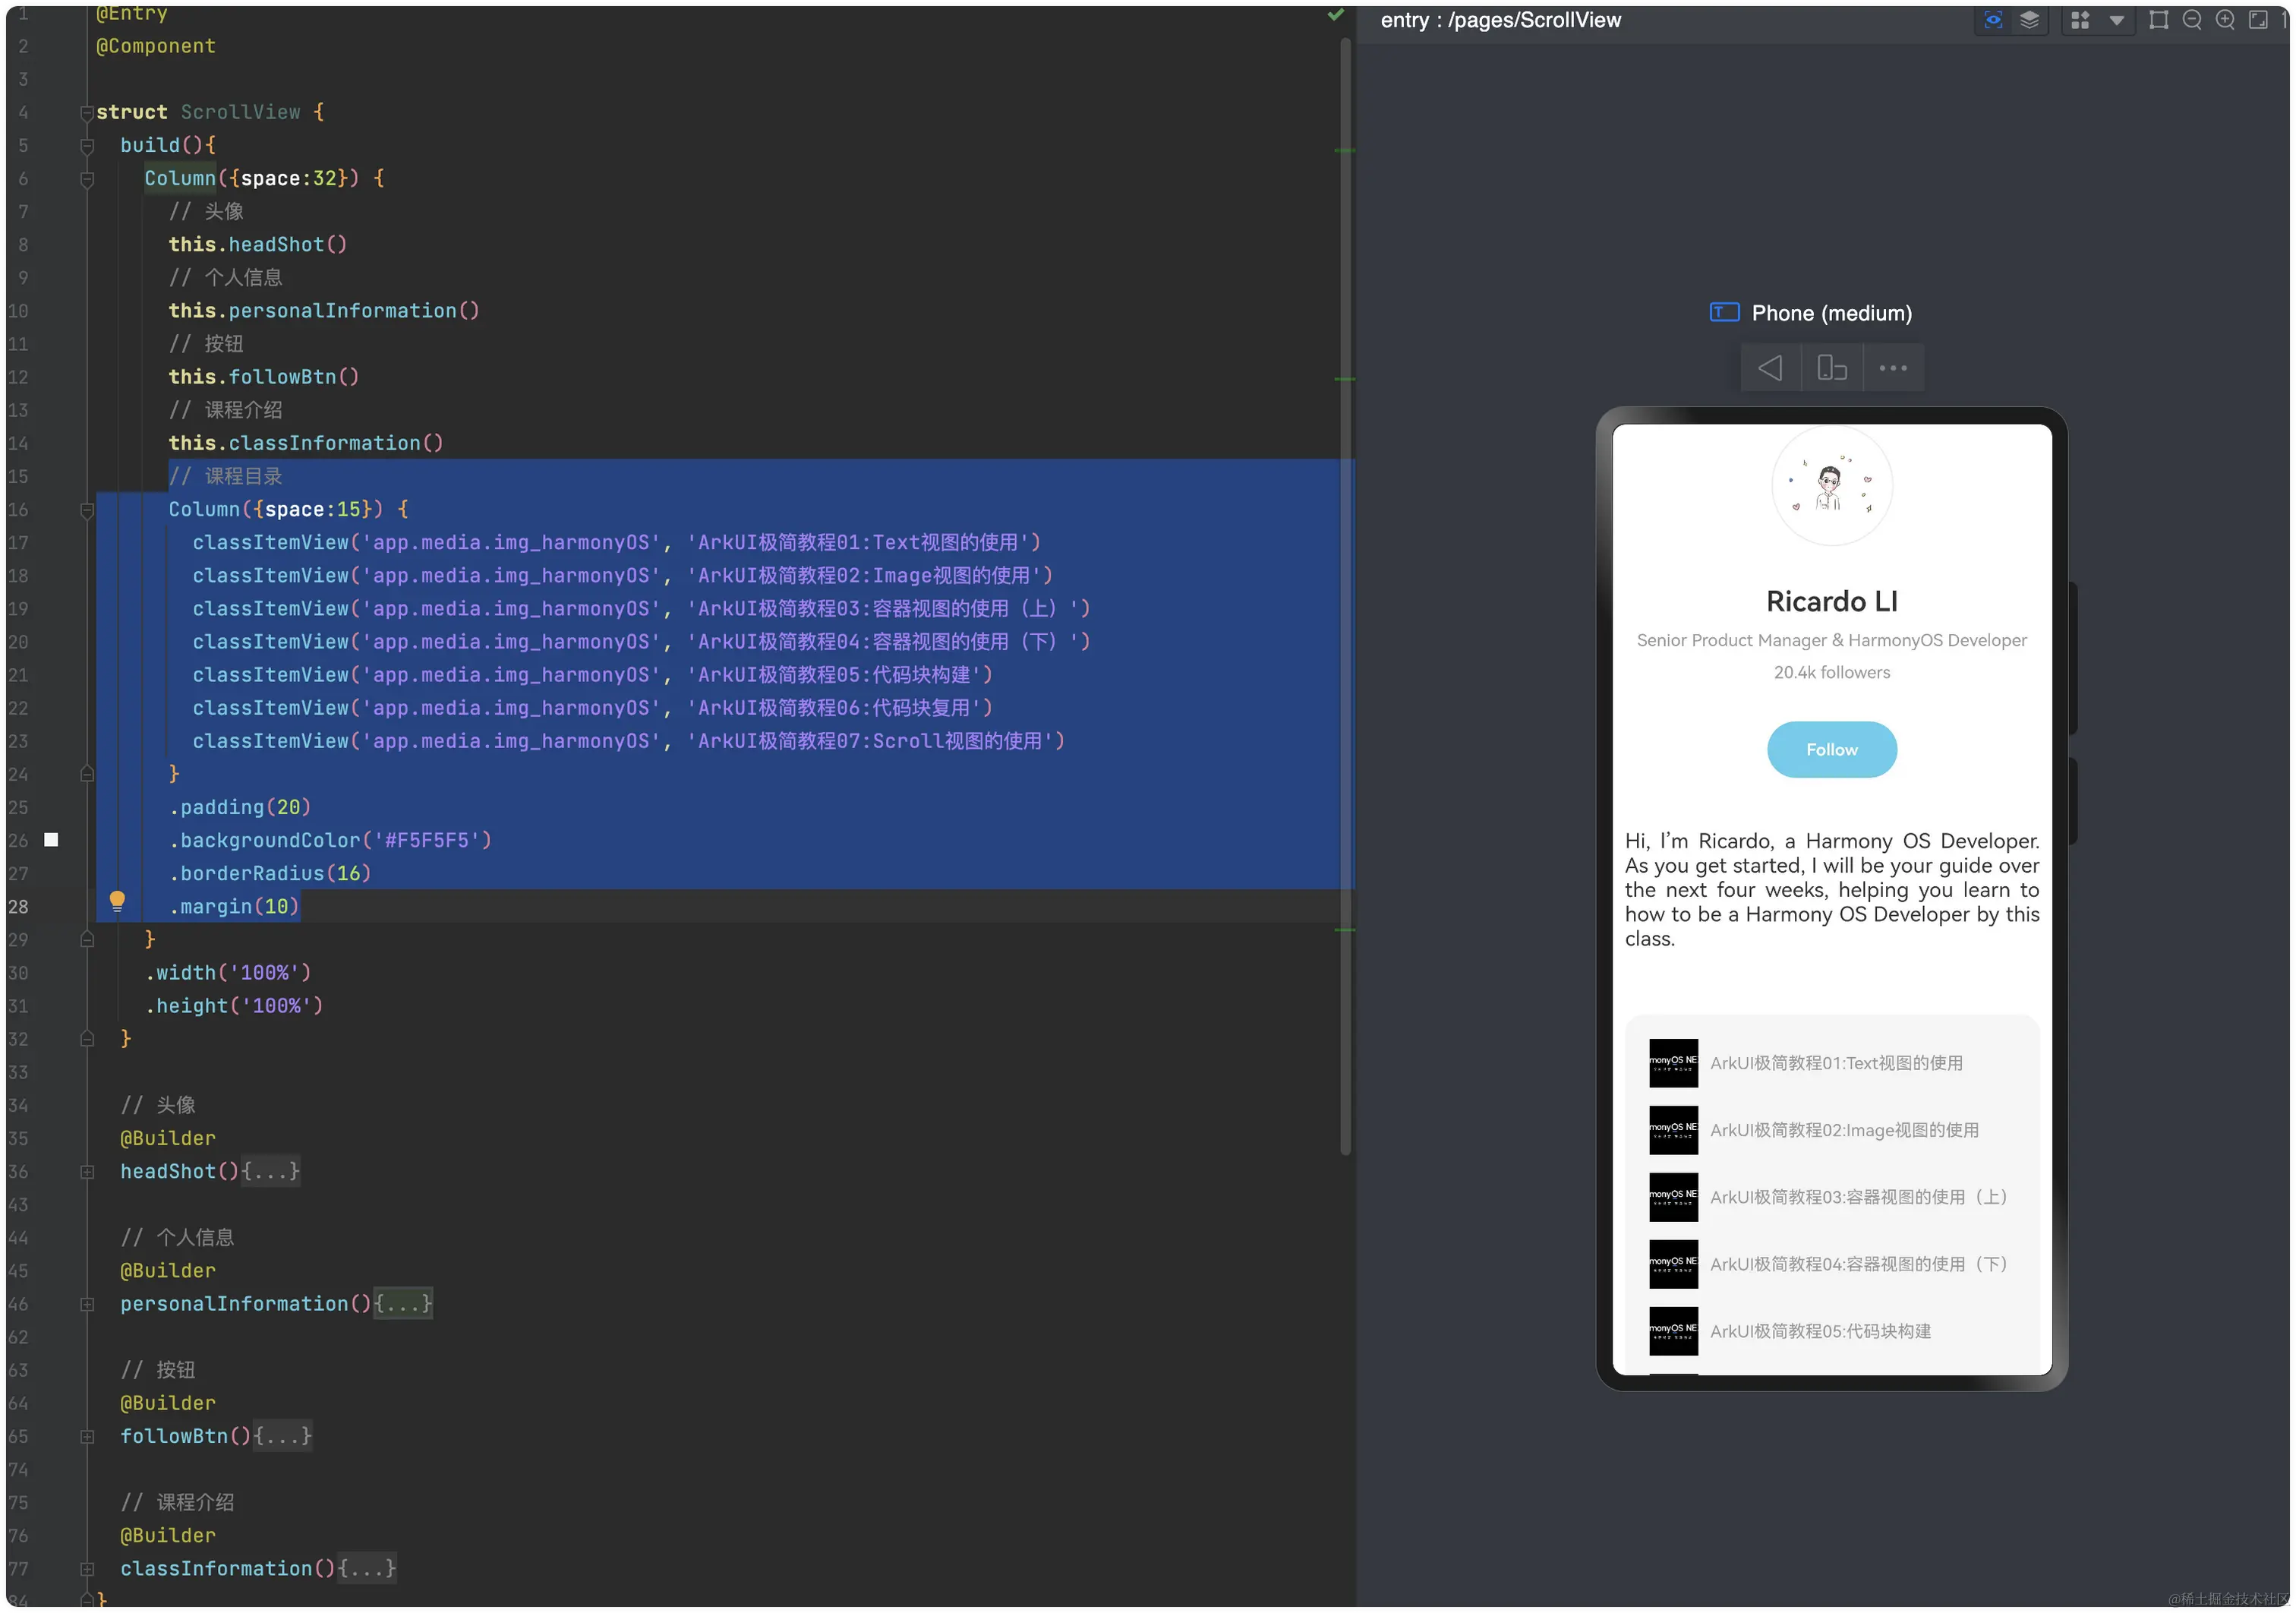Viewport: 2296px width, 1613px height.
Task: Click on 'this.classInformation()' code line
Action: tap(305, 443)
